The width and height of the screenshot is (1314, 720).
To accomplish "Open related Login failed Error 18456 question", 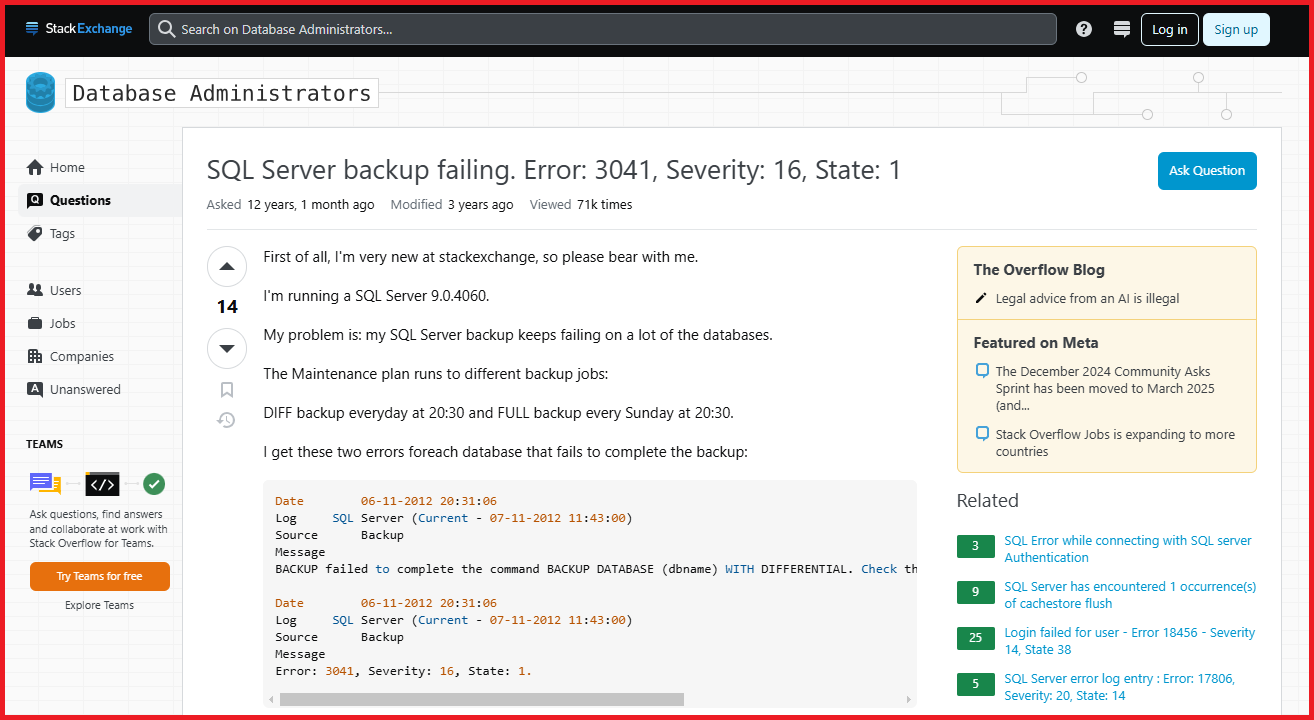I will [1130, 641].
